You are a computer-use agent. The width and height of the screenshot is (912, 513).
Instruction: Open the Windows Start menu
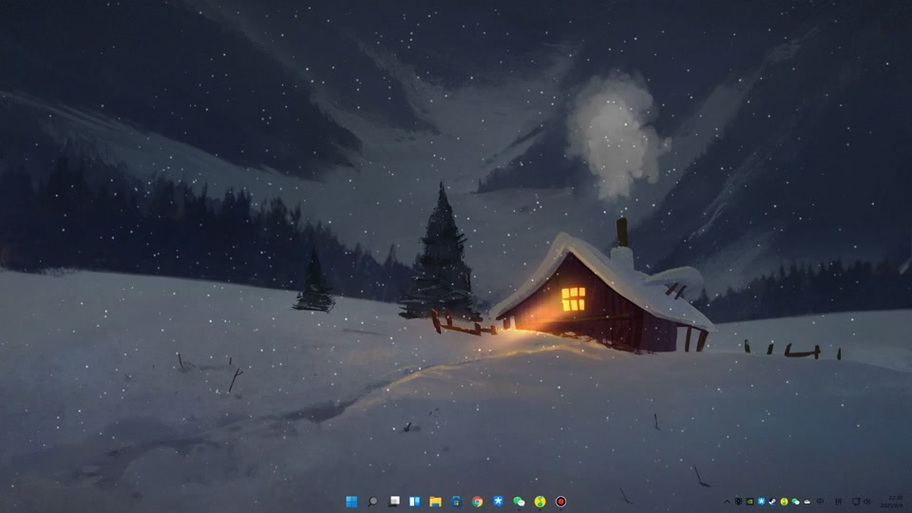[352, 501]
